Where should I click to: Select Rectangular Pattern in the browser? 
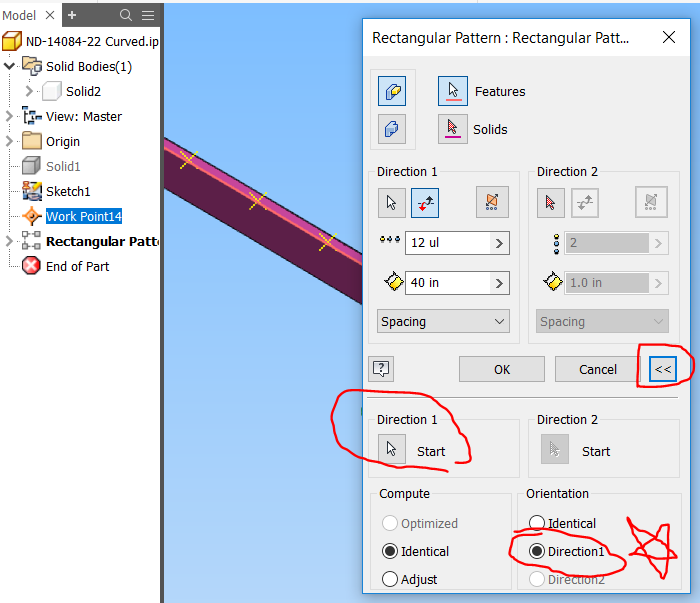tap(102, 241)
